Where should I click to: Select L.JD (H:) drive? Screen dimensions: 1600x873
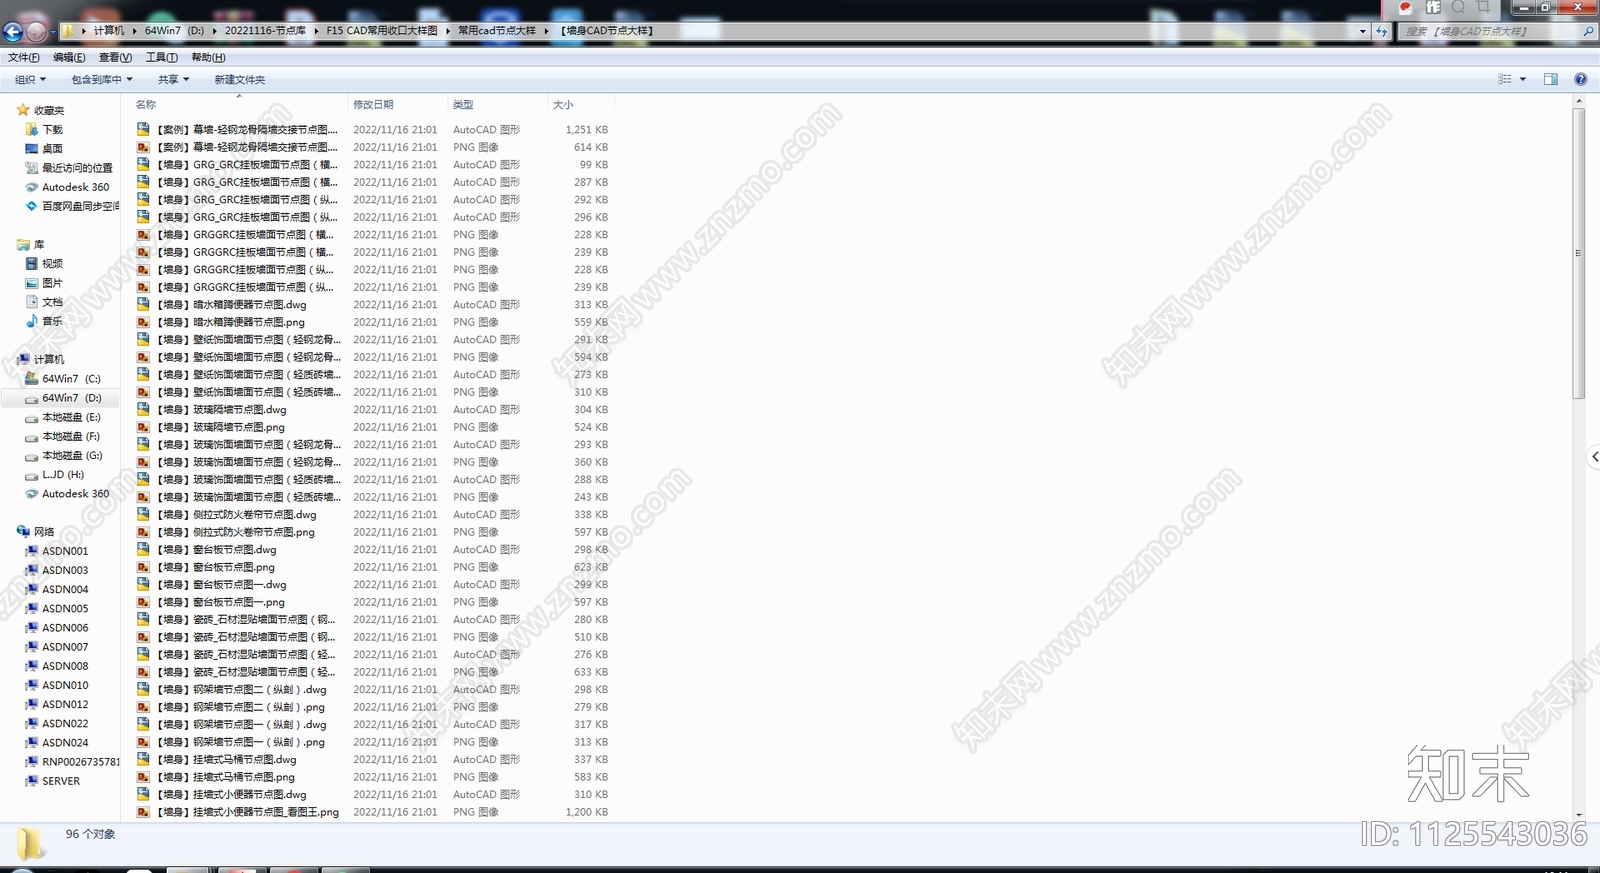pos(63,475)
